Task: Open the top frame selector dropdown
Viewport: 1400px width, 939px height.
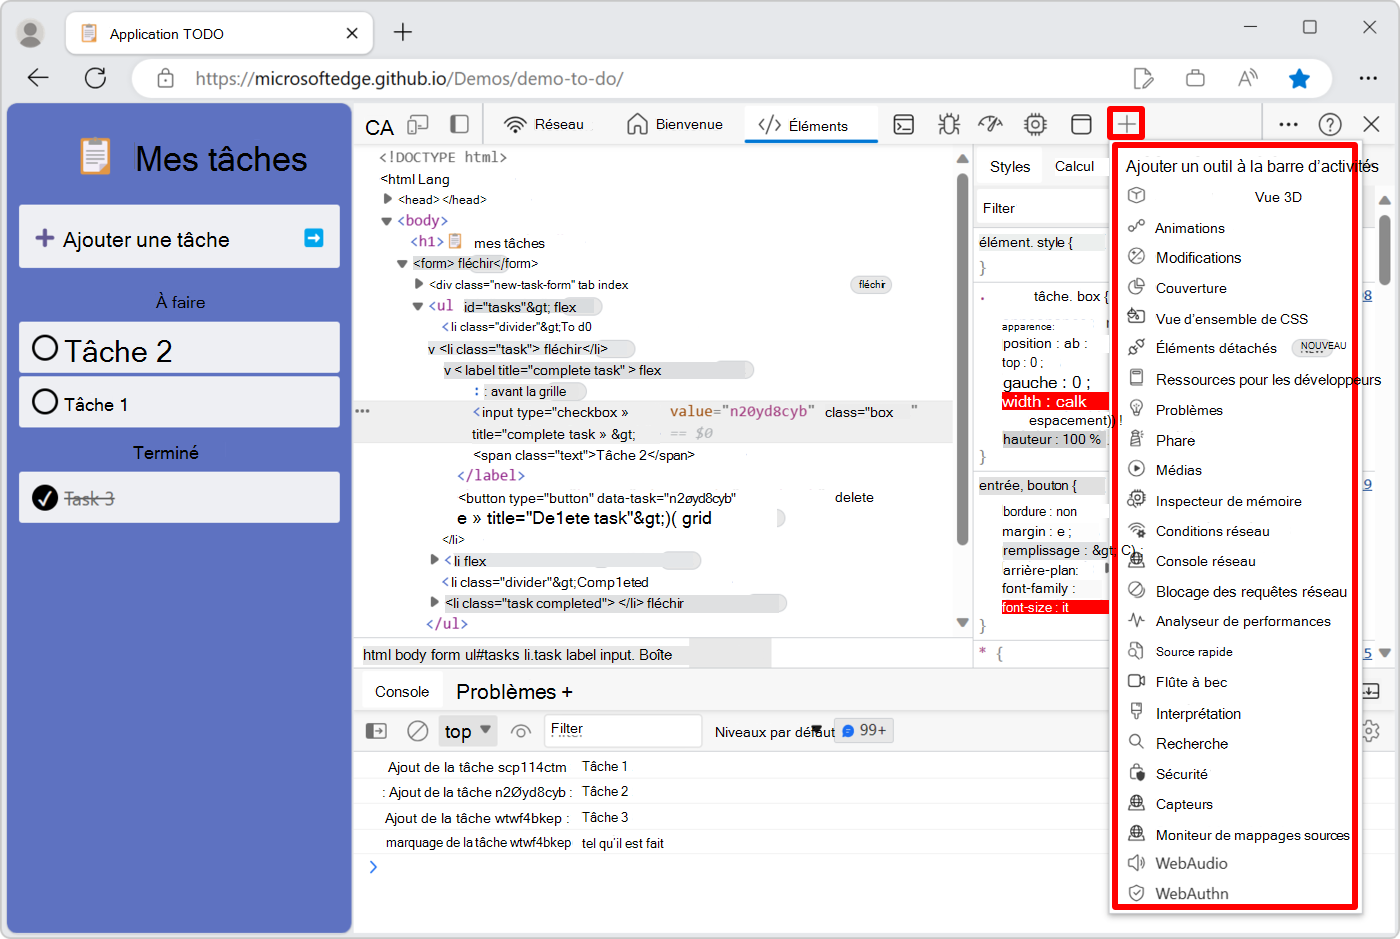Action: 467,731
